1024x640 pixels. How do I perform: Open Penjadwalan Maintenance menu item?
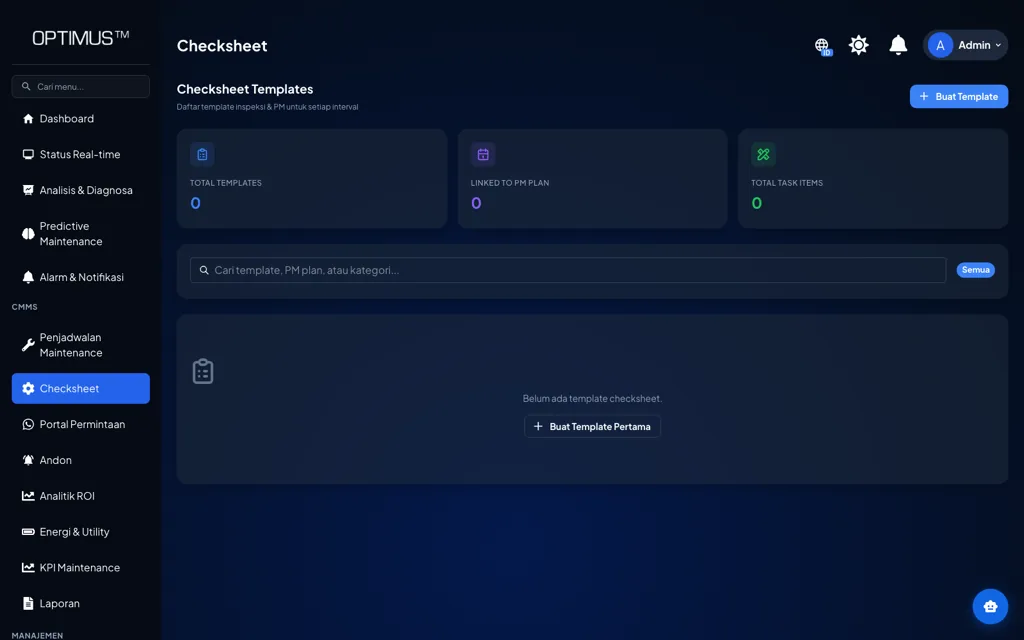click(x=80, y=345)
